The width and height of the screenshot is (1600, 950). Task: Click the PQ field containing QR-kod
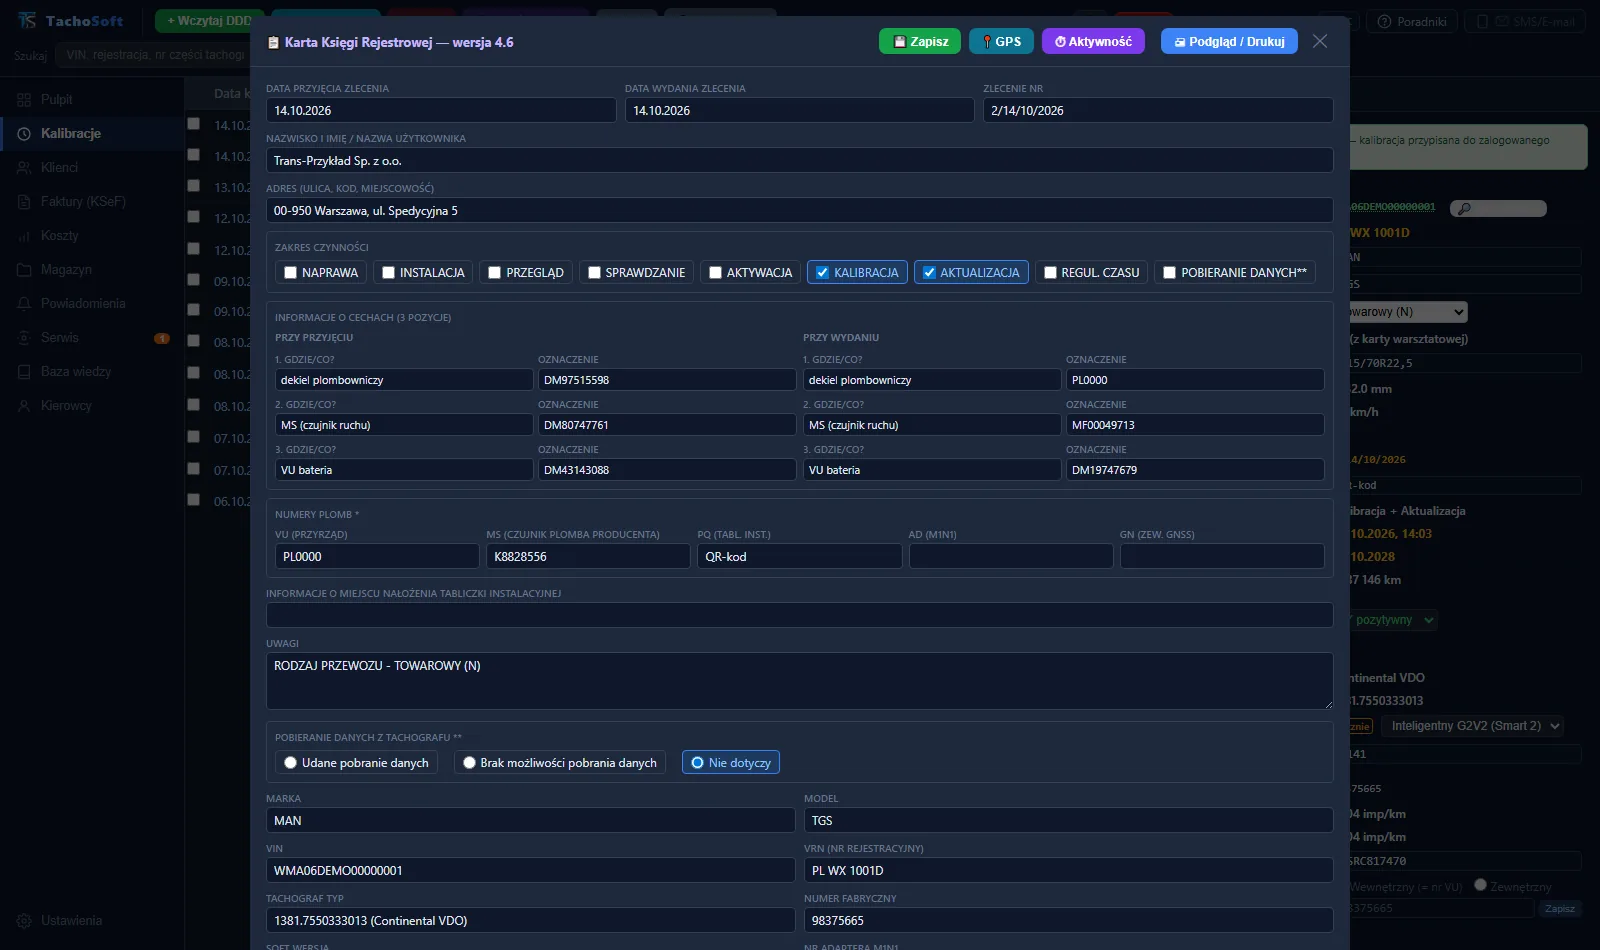(x=799, y=556)
